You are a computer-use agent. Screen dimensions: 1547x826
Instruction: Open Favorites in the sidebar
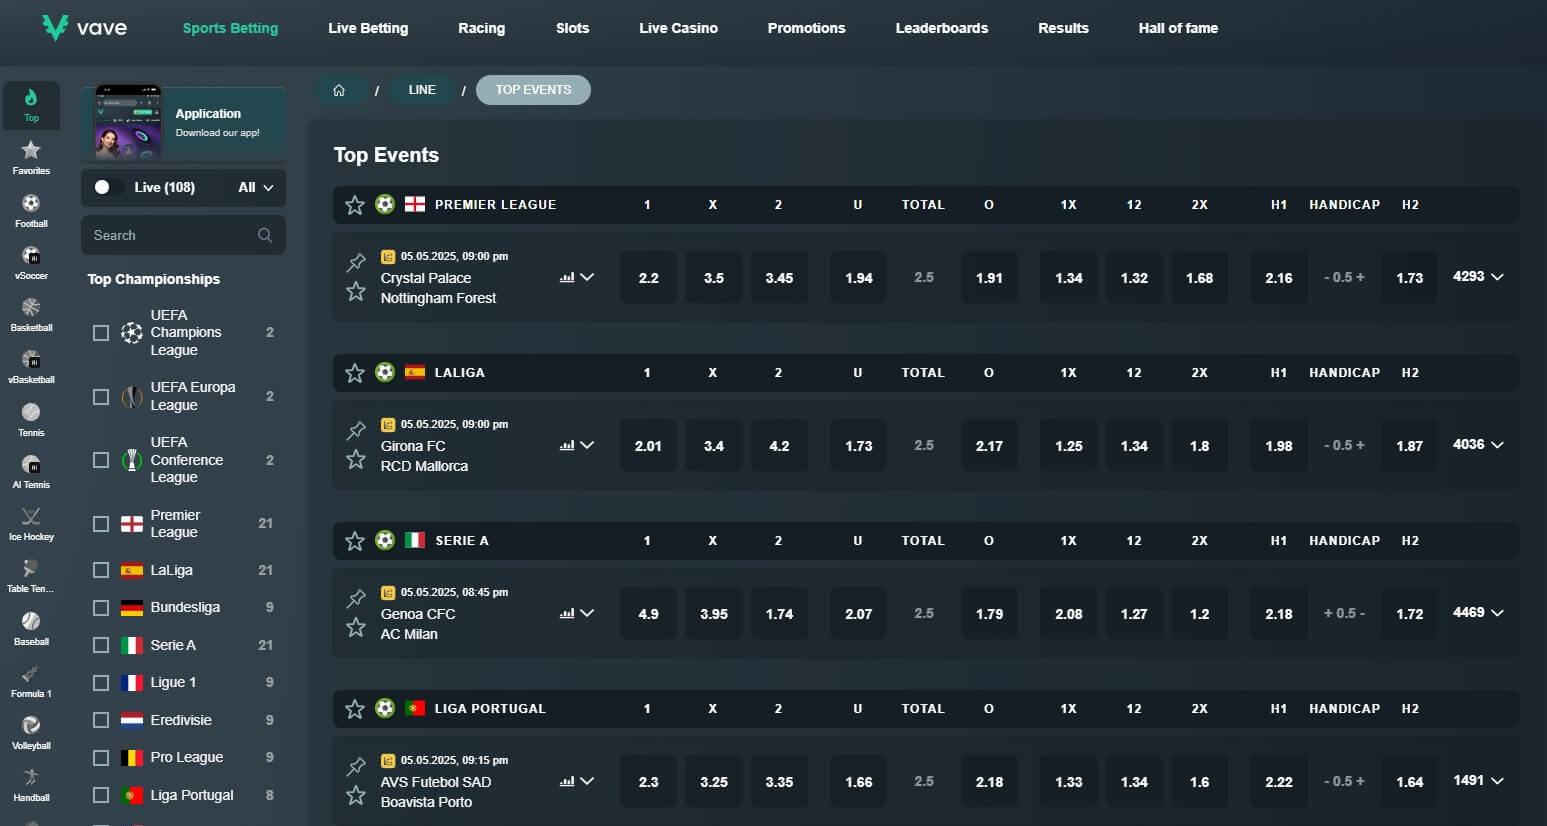[31, 158]
